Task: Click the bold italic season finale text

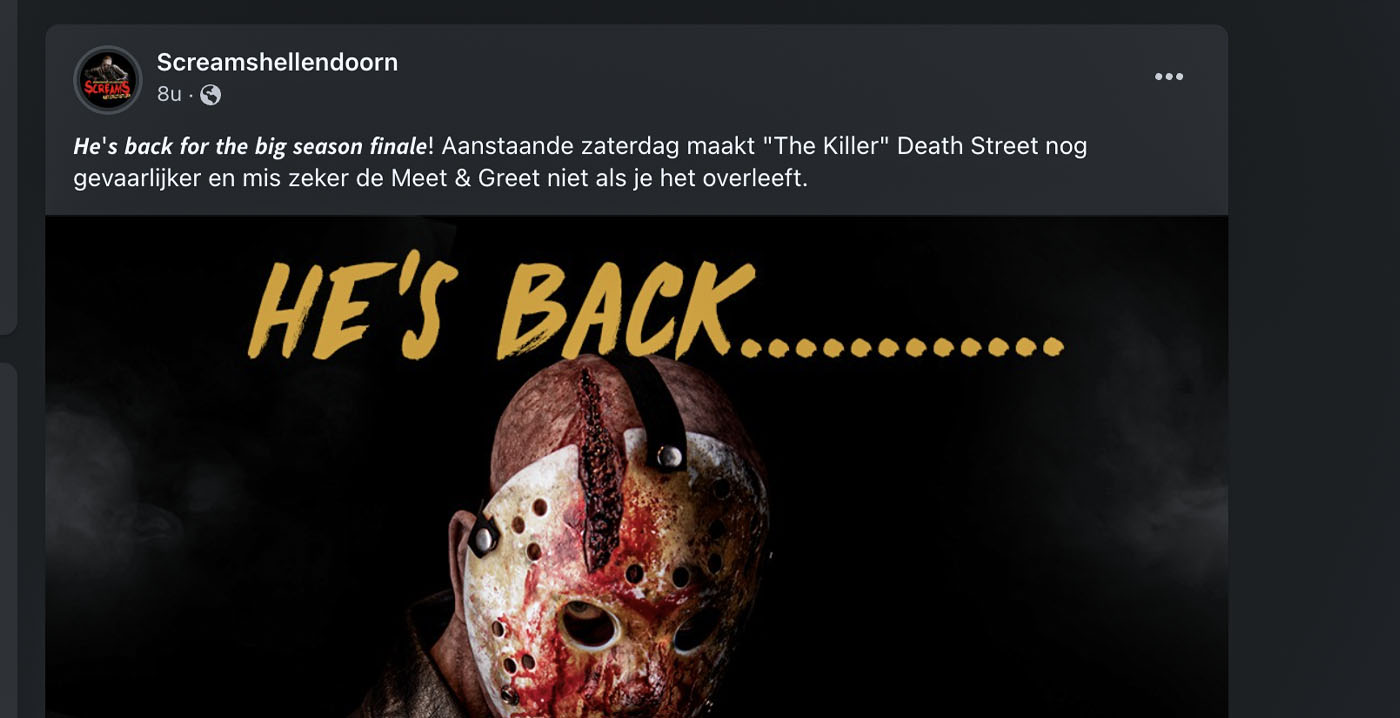Action: coord(250,146)
